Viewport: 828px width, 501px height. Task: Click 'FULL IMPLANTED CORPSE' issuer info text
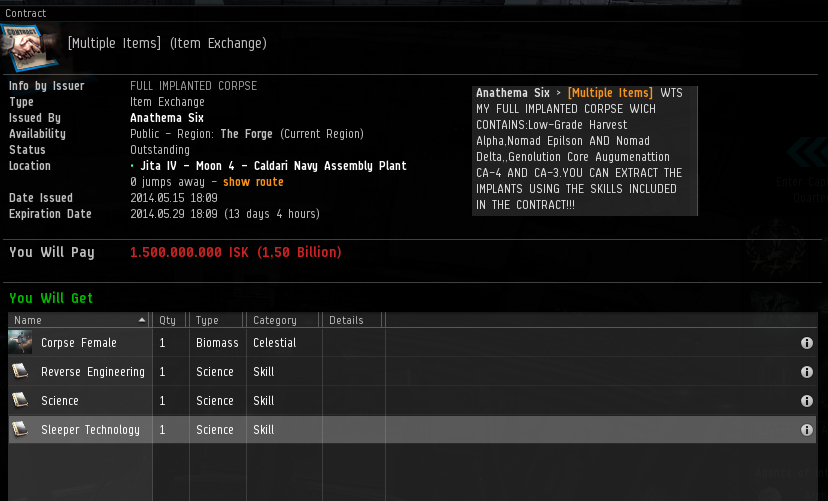click(x=193, y=86)
